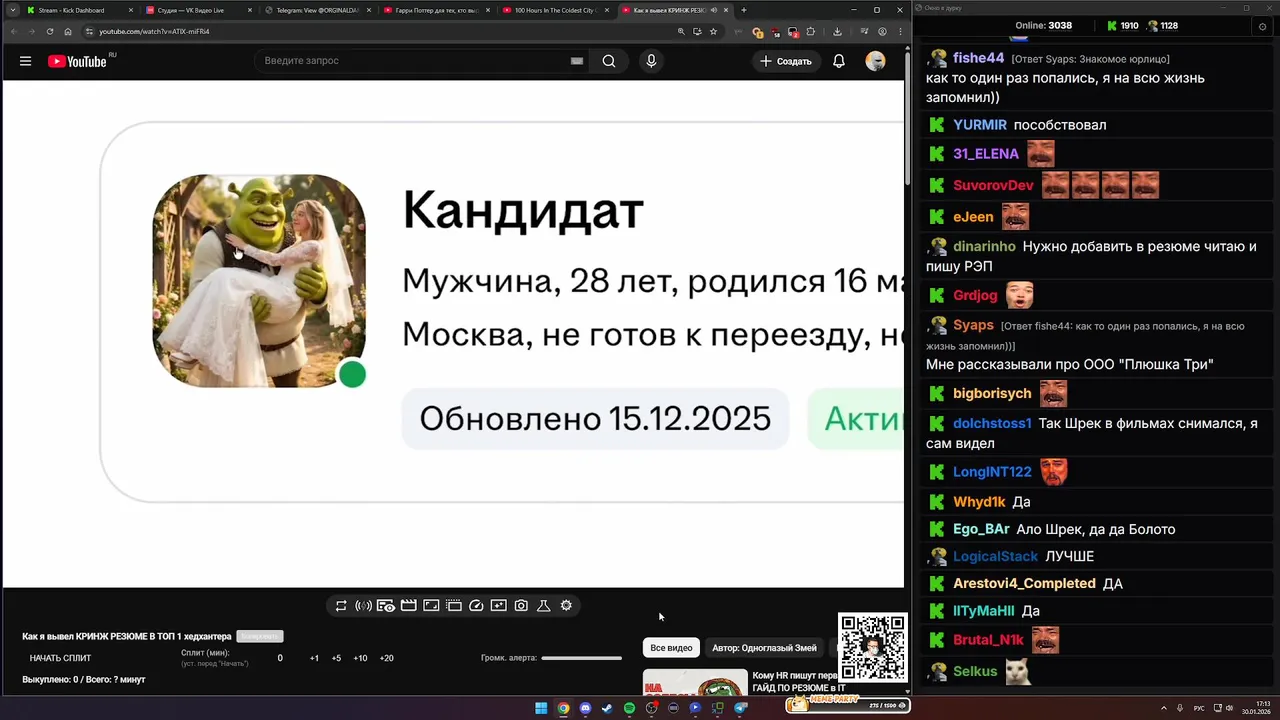Viewport: 1280px width, 720px height.
Task: Select the Все видео filter chip
Action: tap(671, 648)
